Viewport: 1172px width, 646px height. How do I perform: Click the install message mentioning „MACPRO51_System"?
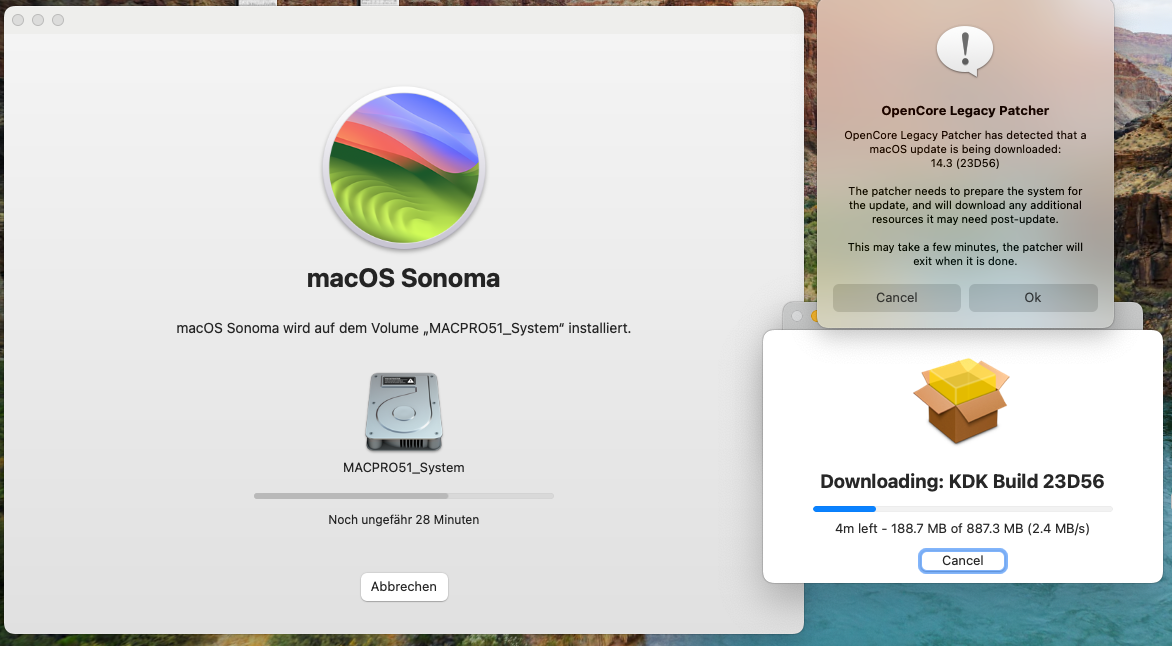pyautogui.click(x=404, y=328)
